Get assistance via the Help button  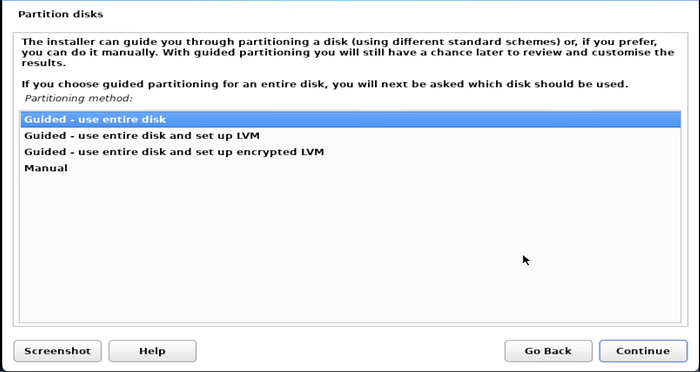point(152,351)
